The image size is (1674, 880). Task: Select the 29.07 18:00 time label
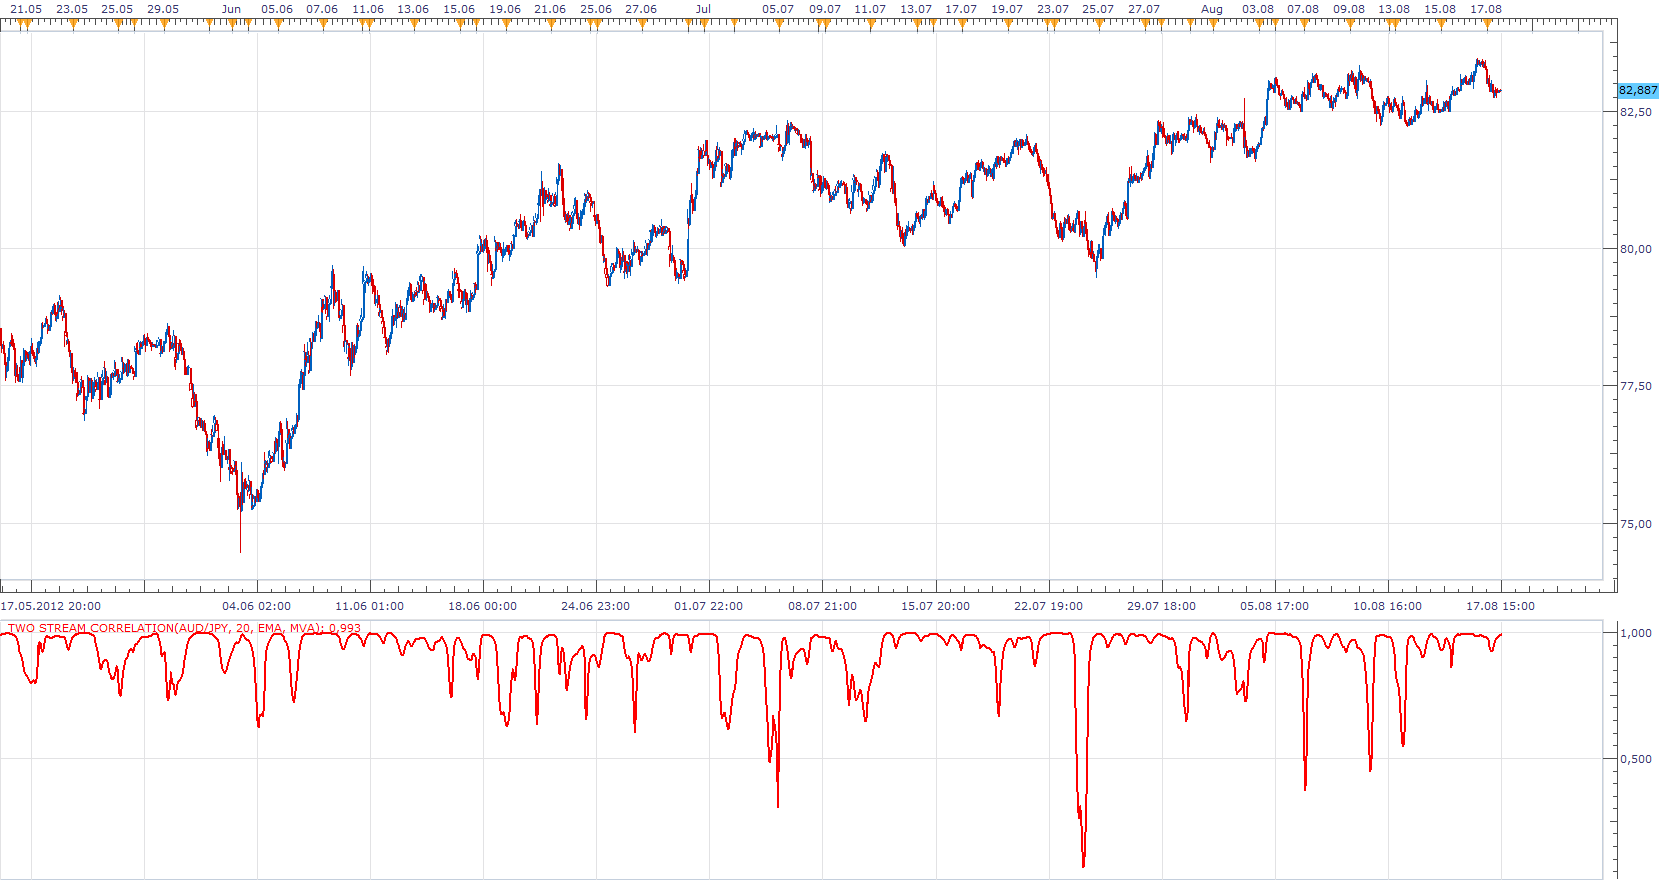(1162, 606)
